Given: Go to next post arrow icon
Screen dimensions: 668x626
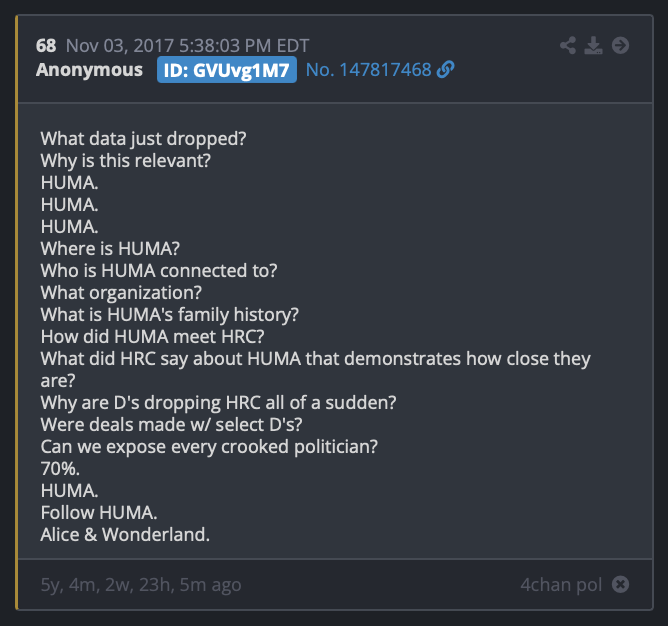Looking at the screenshot, I should tap(620, 45).
